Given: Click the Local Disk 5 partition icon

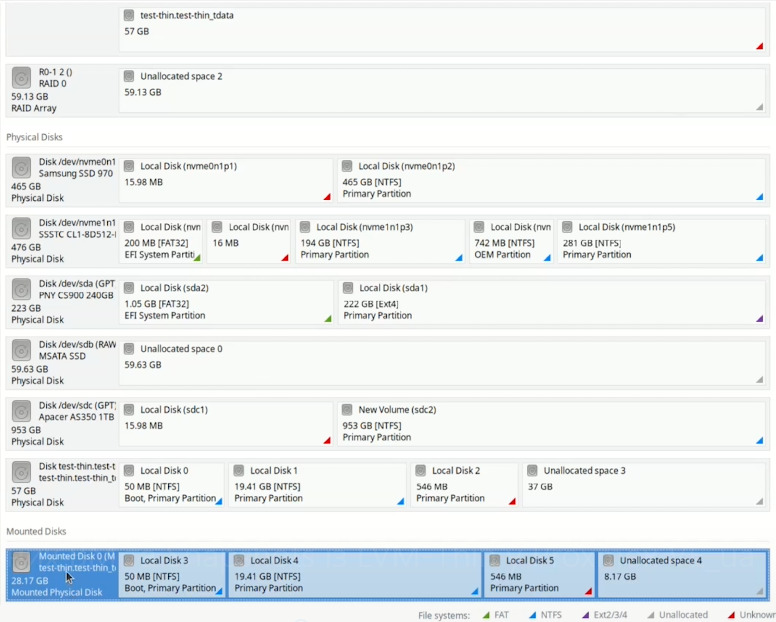Looking at the screenshot, I should (x=494, y=561).
